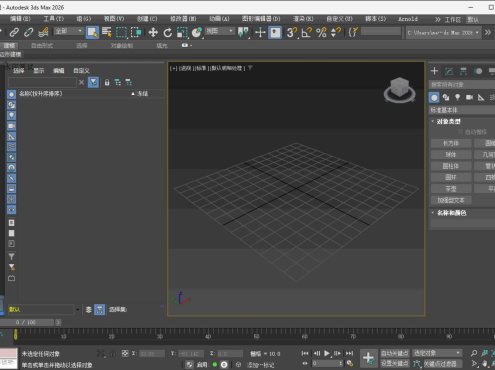Click Use Pivot Point Center icon

click(x=243, y=32)
